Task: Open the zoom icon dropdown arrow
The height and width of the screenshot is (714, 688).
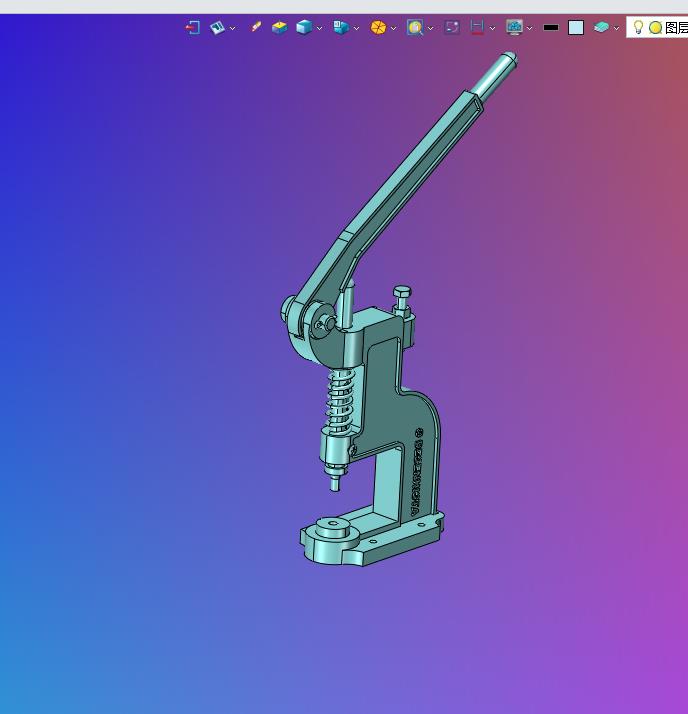Action: point(430,28)
